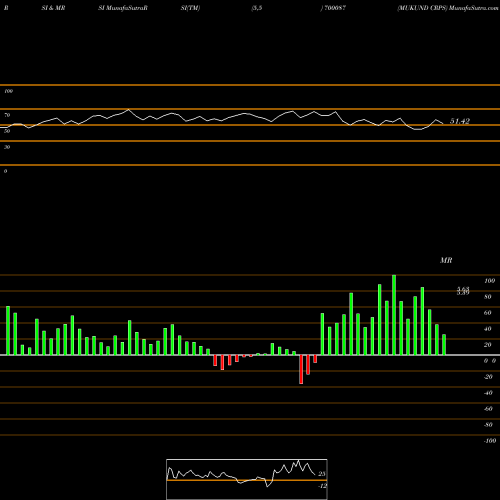Click the RSI current value 51.42

[x=460, y=121]
